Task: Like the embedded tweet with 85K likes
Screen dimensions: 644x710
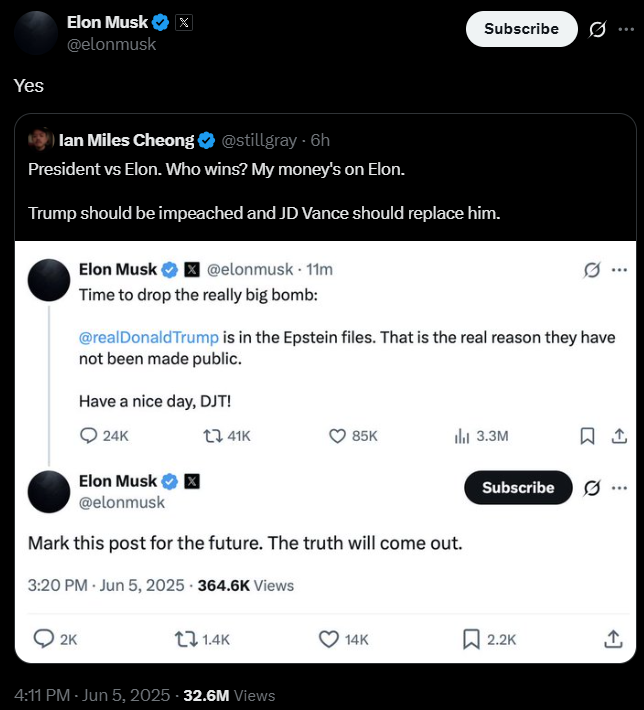Action: coord(338,436)
